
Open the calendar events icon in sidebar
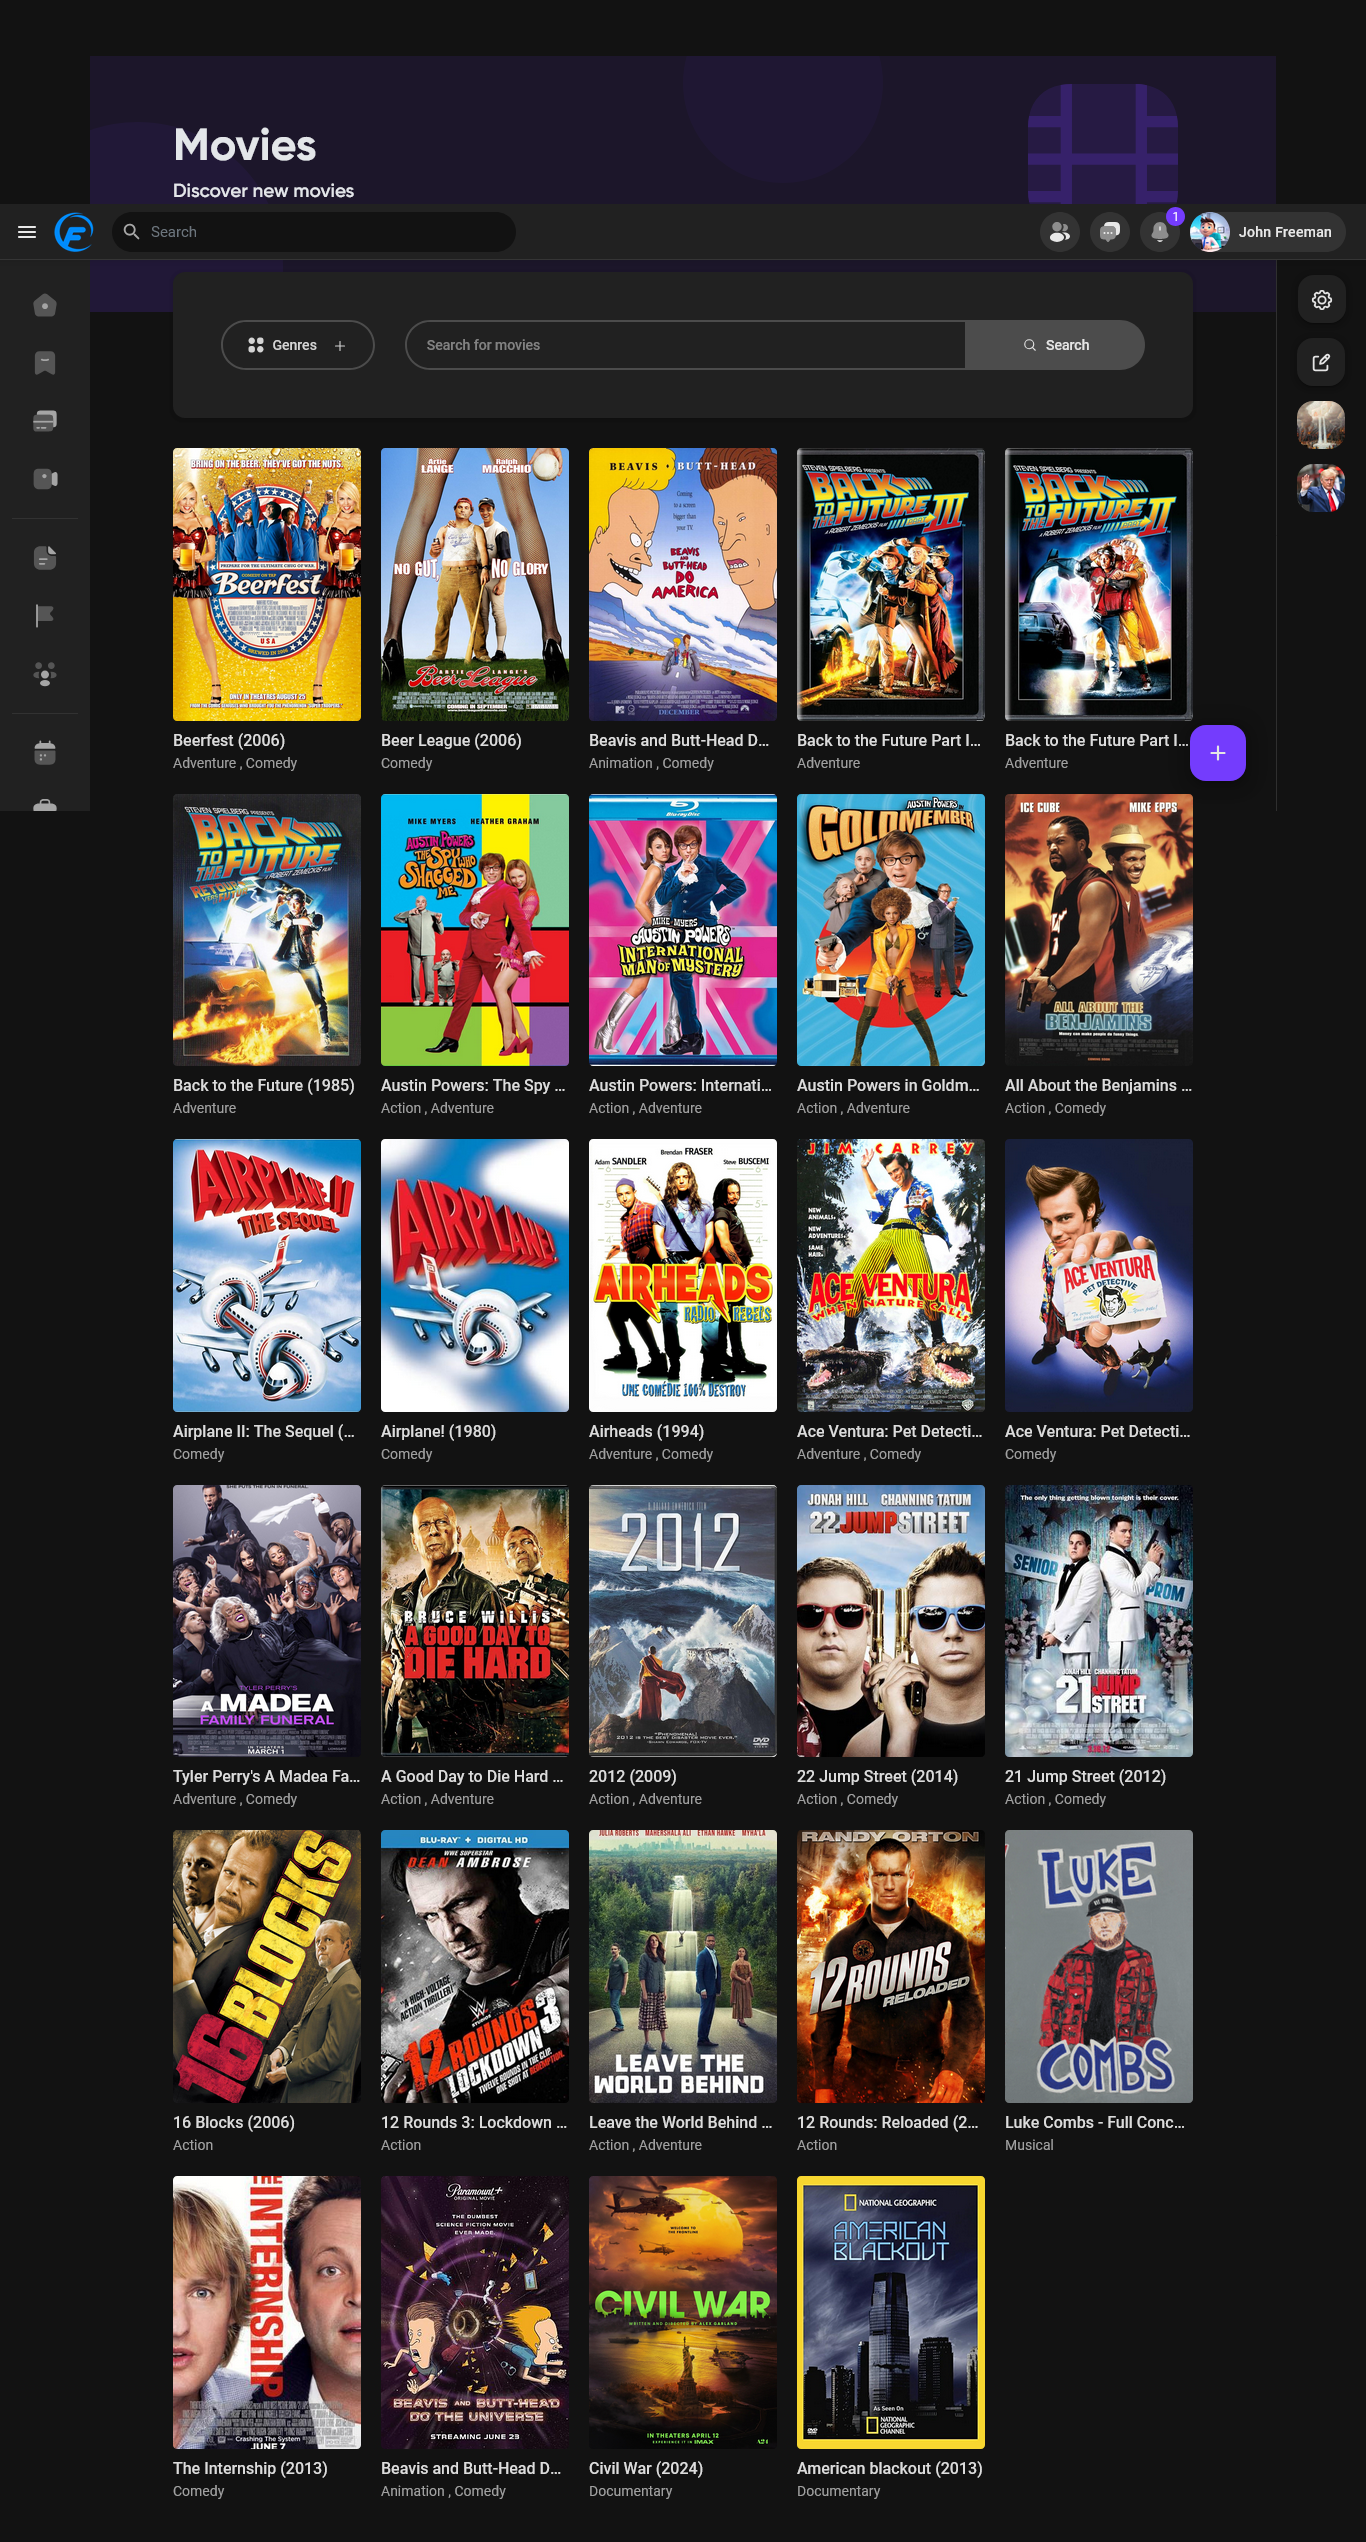point(45,753)
